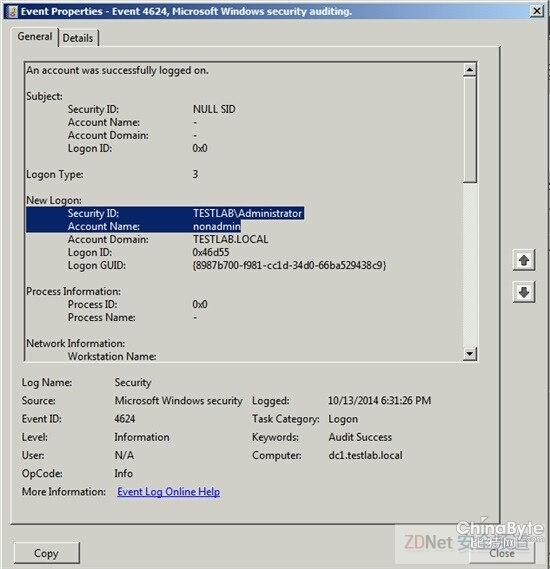Copy the event details with Copy button

46,553
